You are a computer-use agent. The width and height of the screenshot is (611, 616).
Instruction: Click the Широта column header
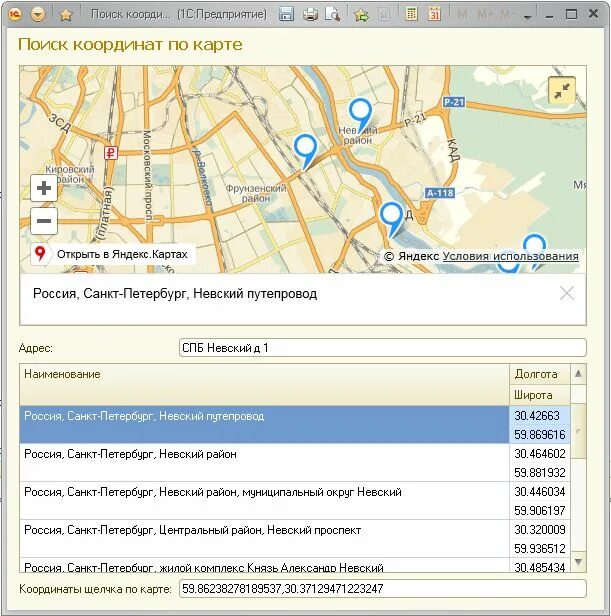click(x=539, y=395)
